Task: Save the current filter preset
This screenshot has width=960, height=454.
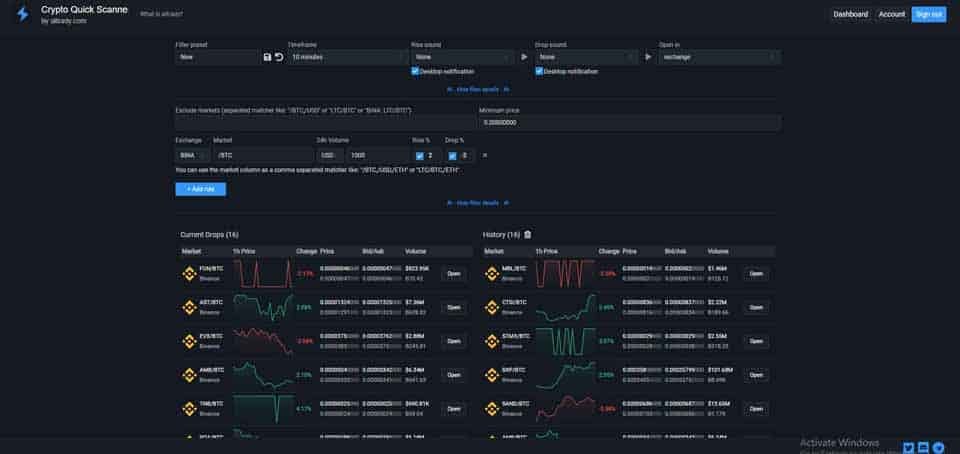Action: (x=267, y=57)
